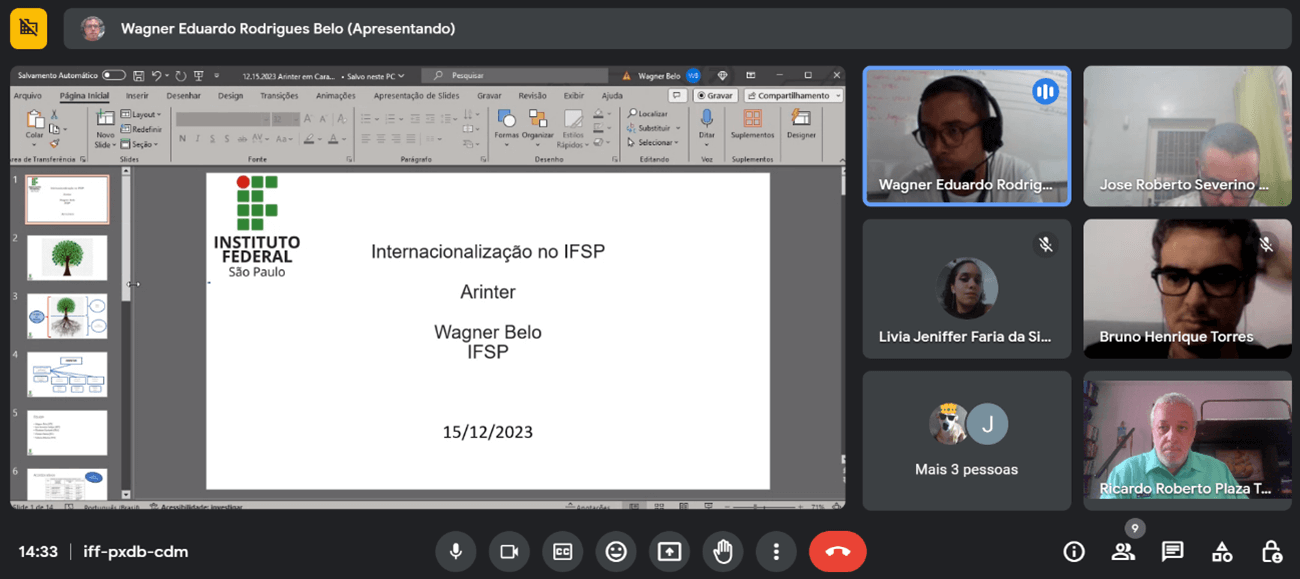The image size is (1300, 579).
Task: Switch to the Design ribbon tab
Action: (231, 96)
